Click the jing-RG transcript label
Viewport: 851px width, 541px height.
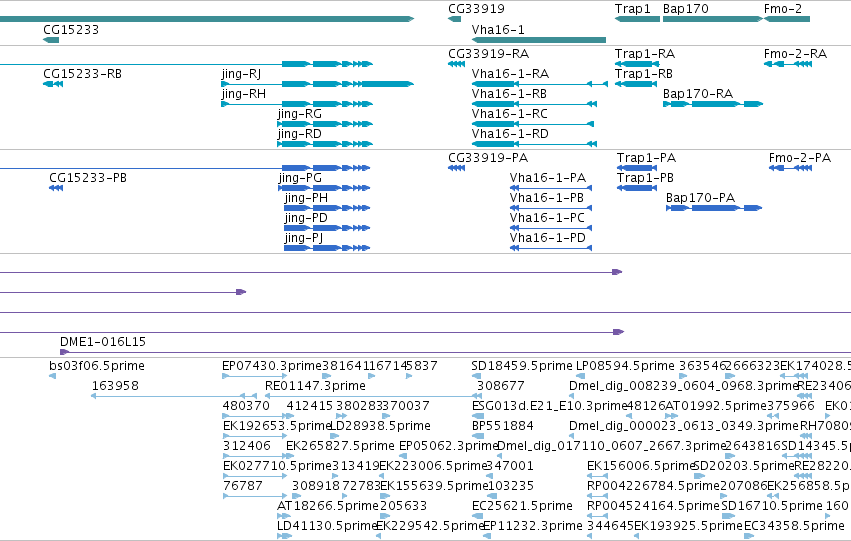click(300, 114)
